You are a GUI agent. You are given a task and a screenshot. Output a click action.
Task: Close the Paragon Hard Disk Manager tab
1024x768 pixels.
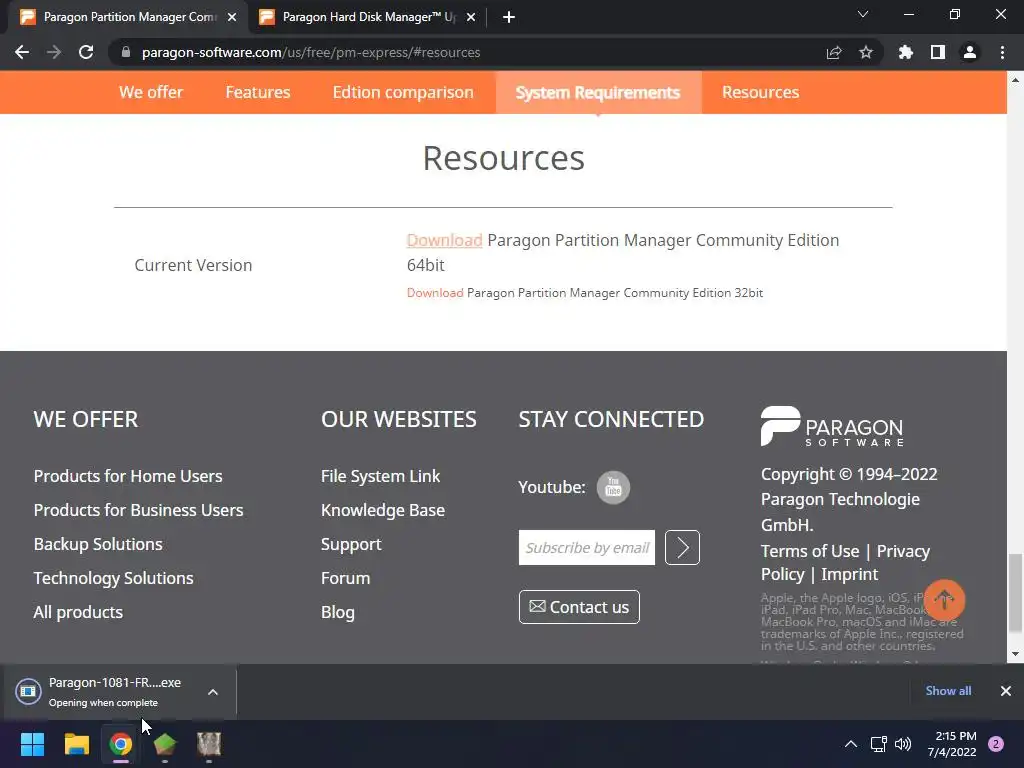point(471,18)
